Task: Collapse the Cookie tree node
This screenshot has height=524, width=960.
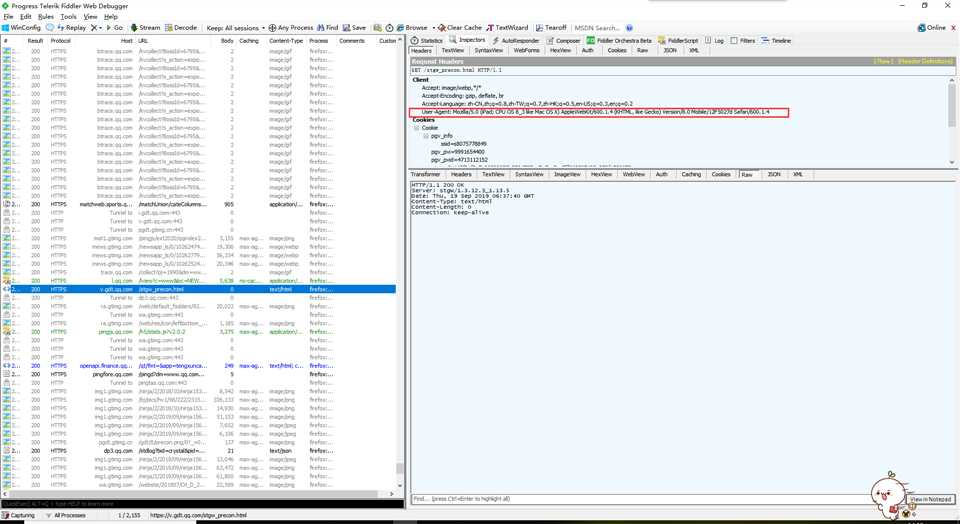Action: coord(416,128)
